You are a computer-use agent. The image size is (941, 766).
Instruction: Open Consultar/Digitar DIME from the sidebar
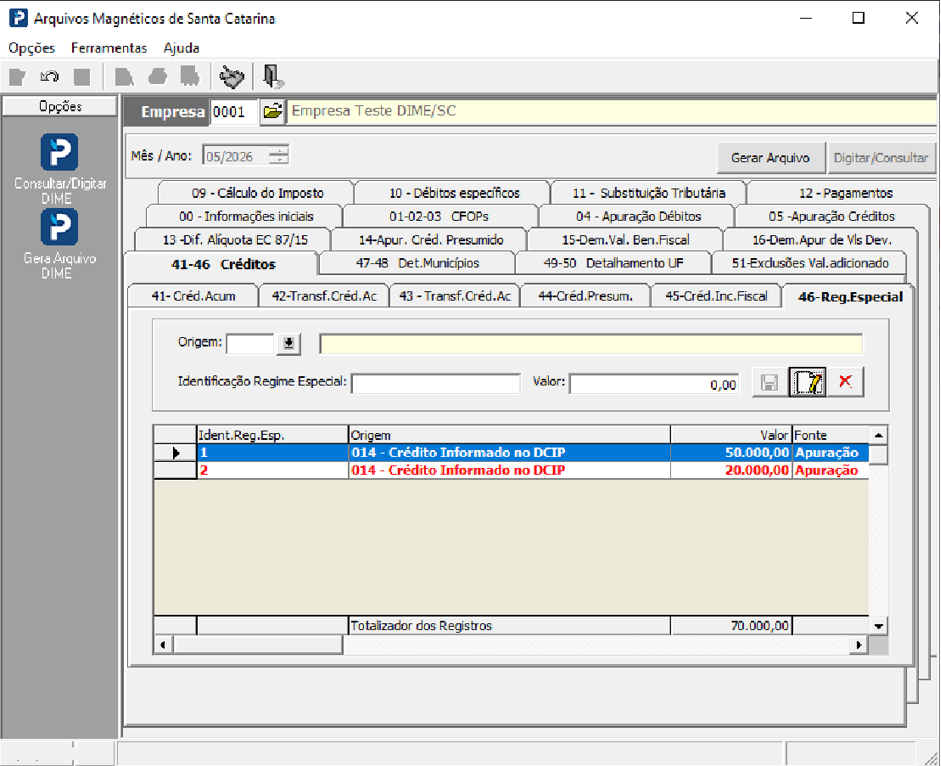(x=59, y=169)
